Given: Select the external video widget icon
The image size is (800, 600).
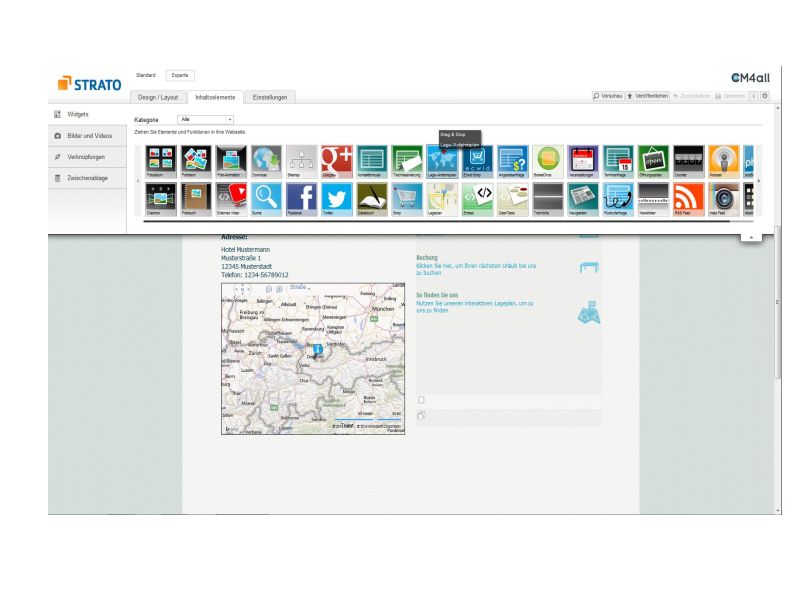Looking at the screenshot, I should tap(231, 199).
